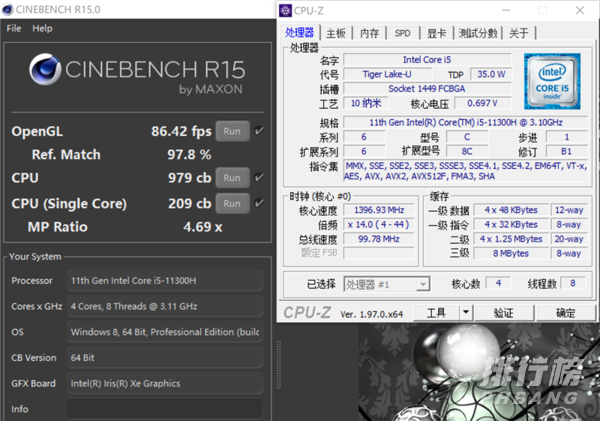Switch to the SPD tab
The image size is (600, 421).
pyautogui.click(x=401, y=33)
